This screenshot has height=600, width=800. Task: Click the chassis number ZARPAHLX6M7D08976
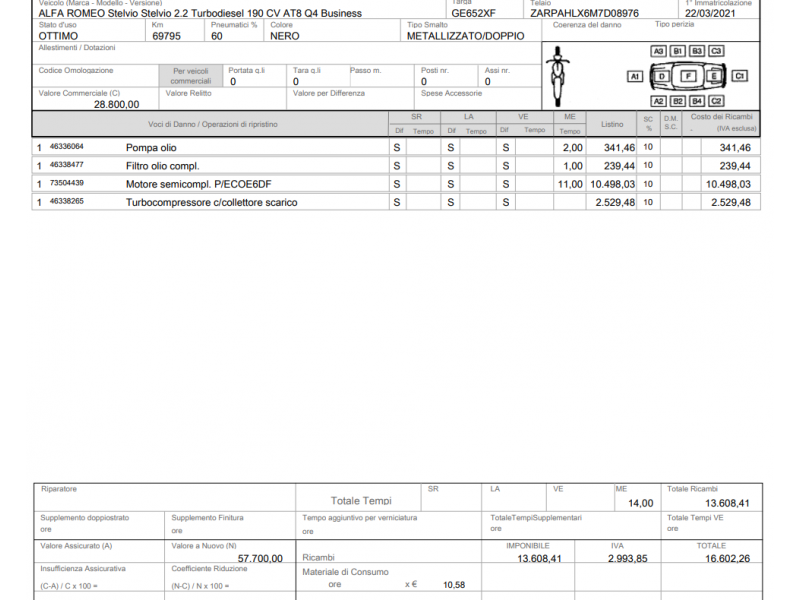pos(584,13)
